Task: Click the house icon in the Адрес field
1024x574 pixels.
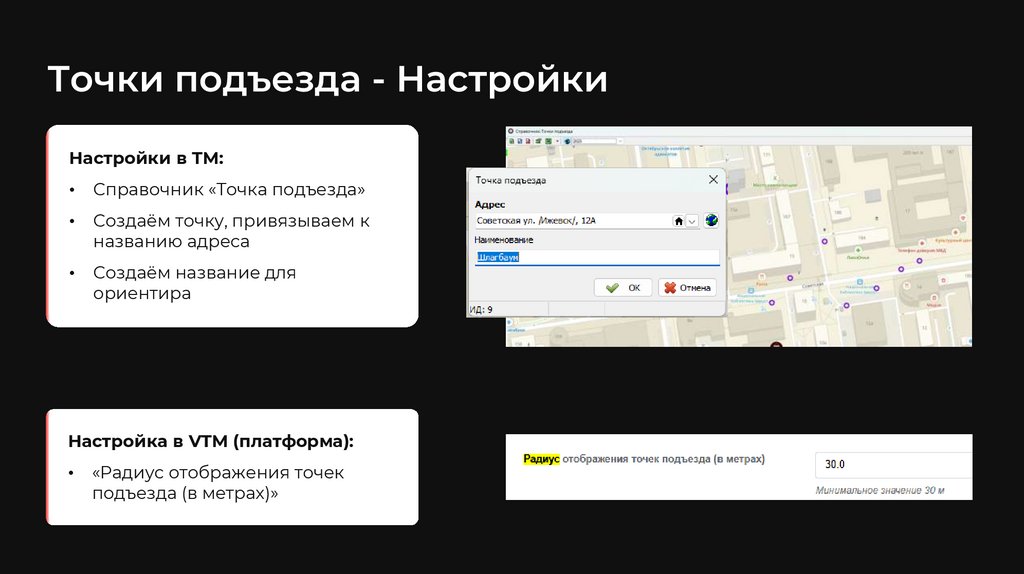Action: (x=679, y=221)
